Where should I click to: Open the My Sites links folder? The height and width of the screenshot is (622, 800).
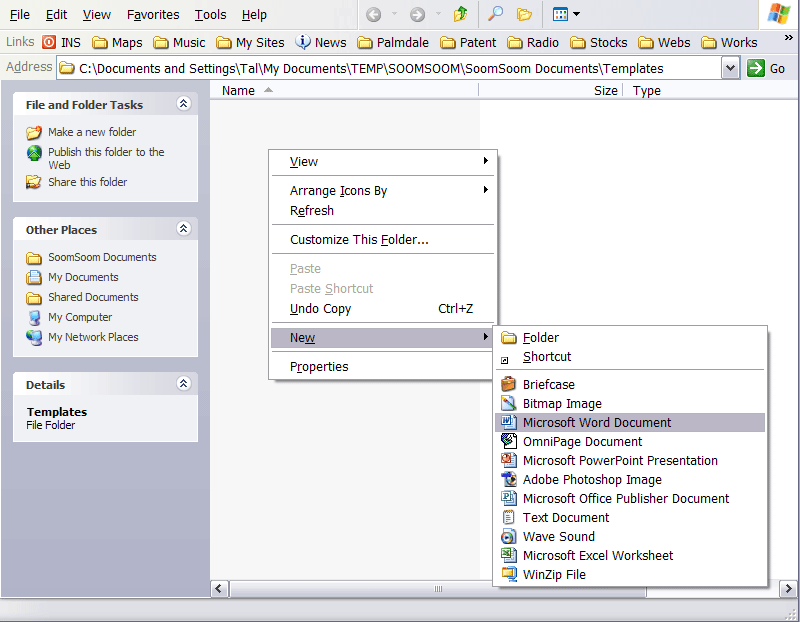pos(250,42)
